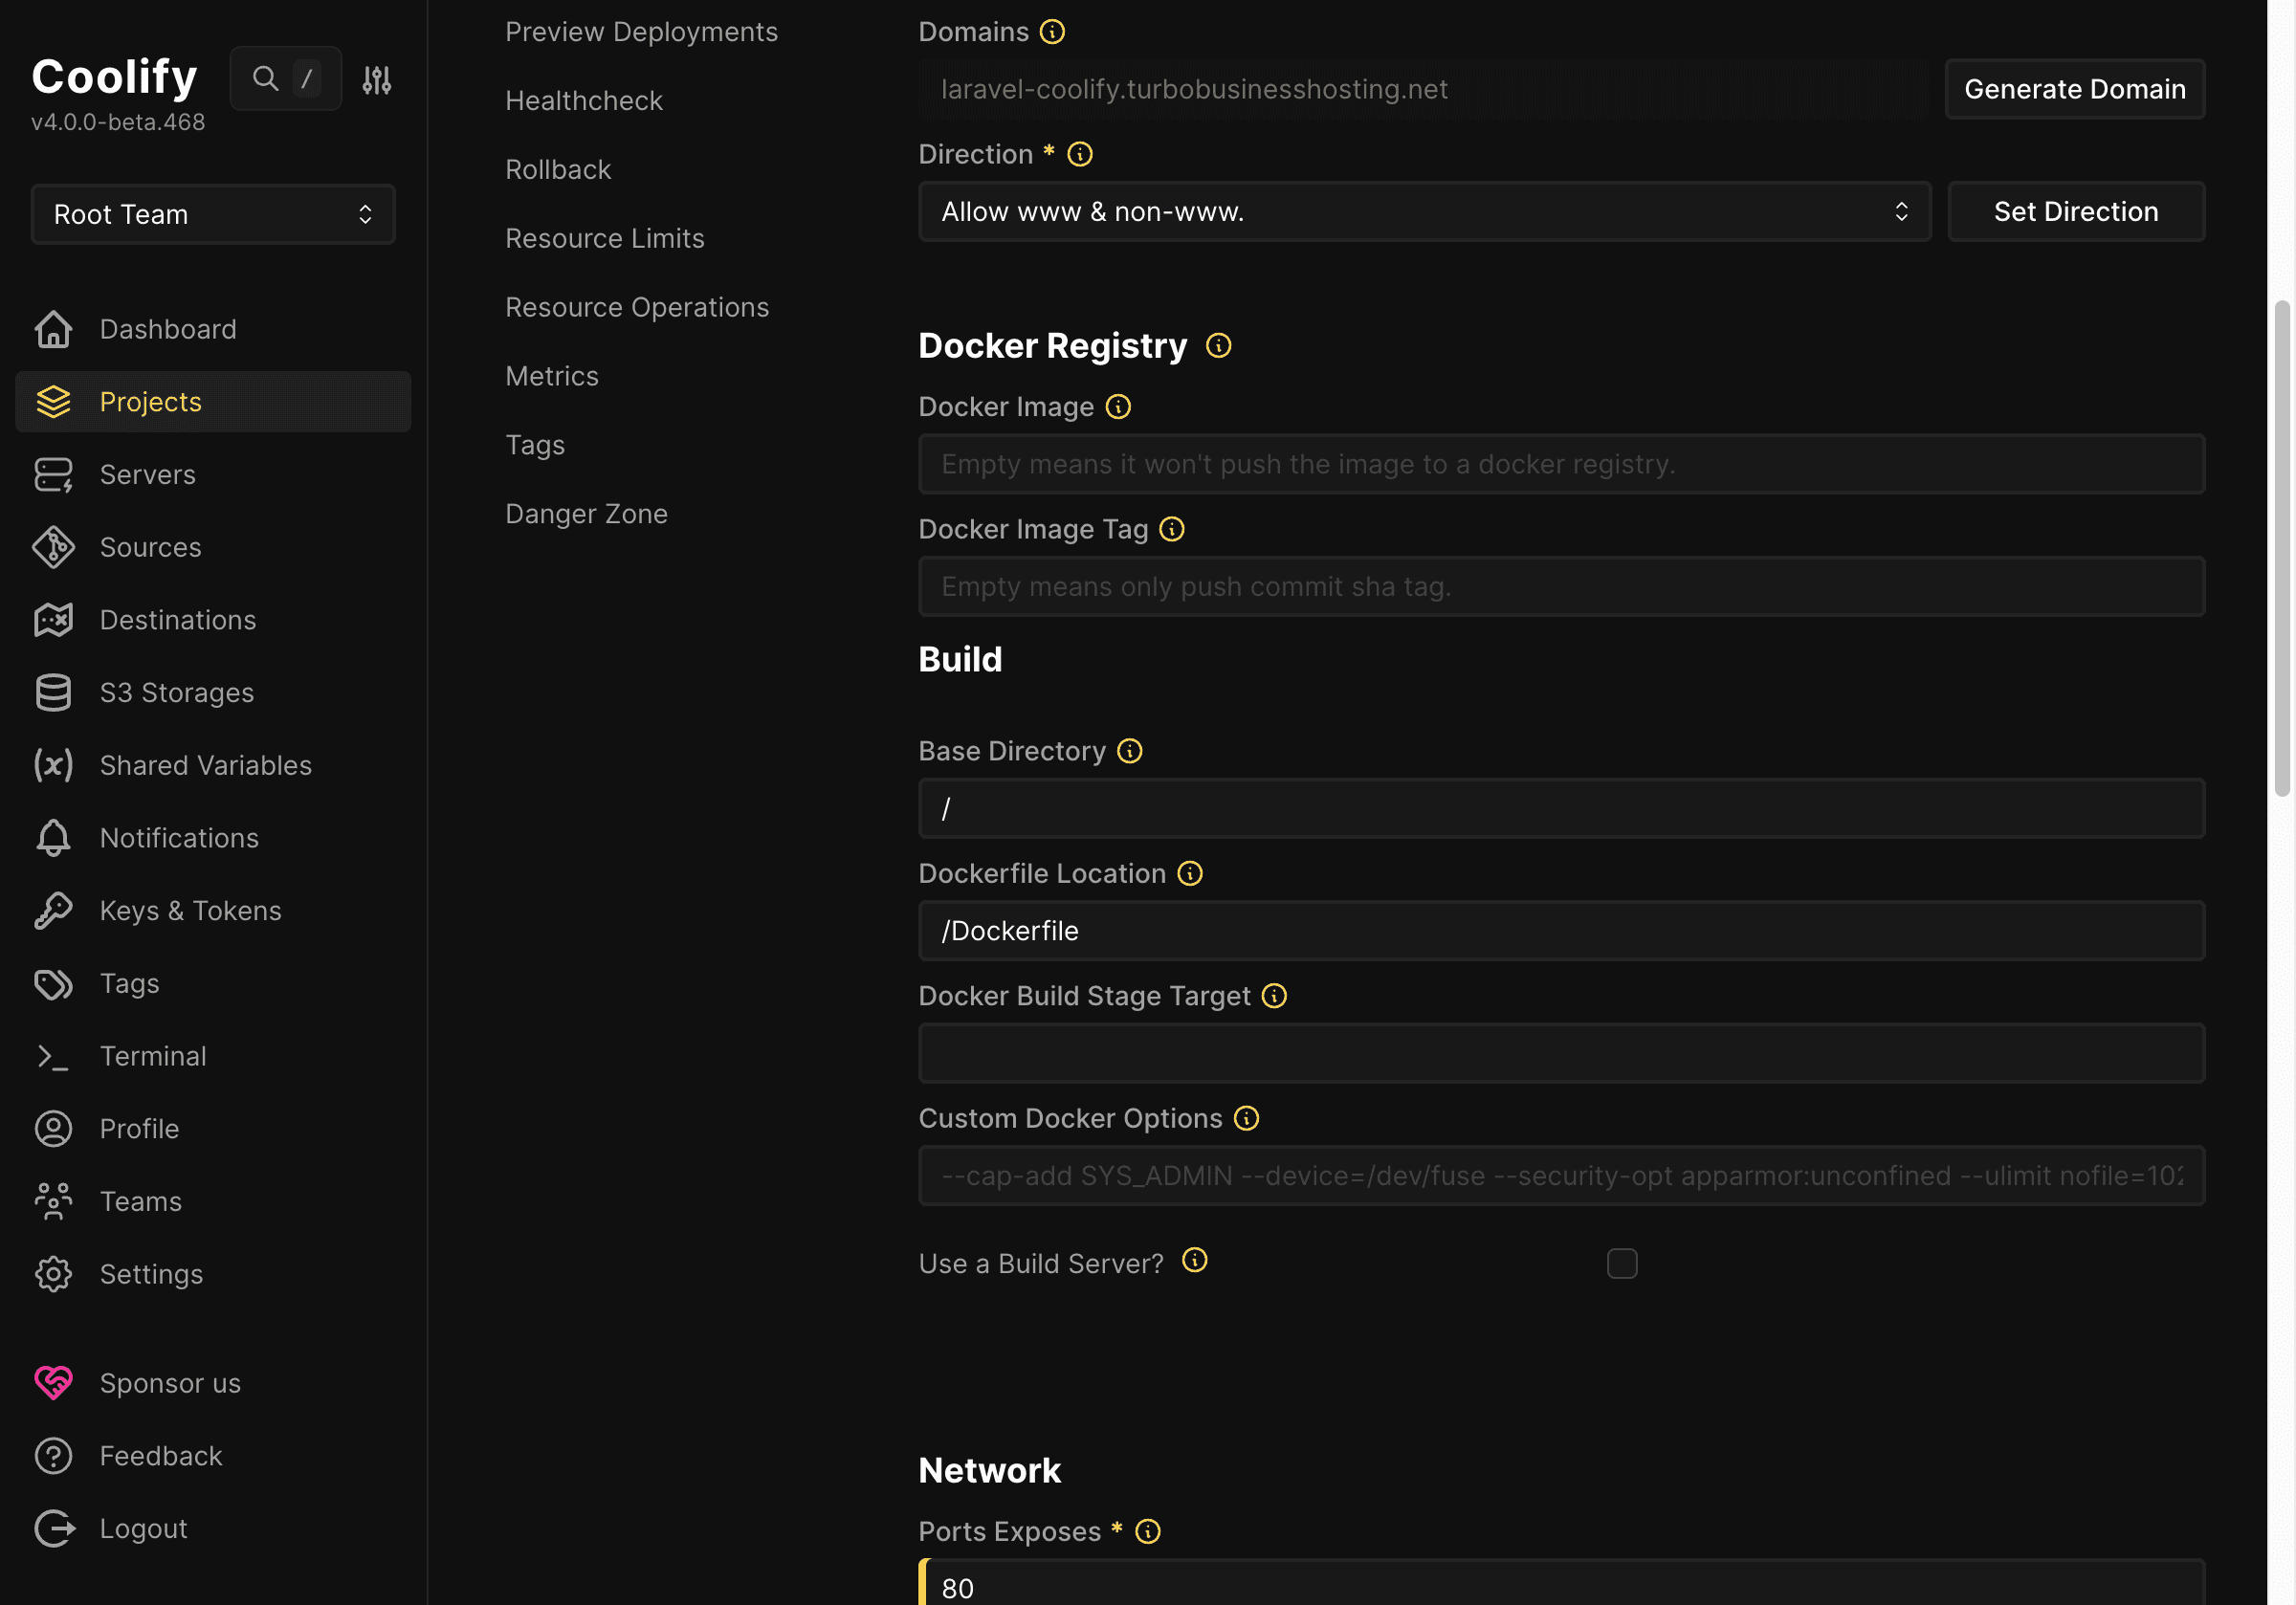The height and width of the screenshot is (1605, 2296).
Task: Click the page vertical scrollbar thumb
Action: (2281, 548)
